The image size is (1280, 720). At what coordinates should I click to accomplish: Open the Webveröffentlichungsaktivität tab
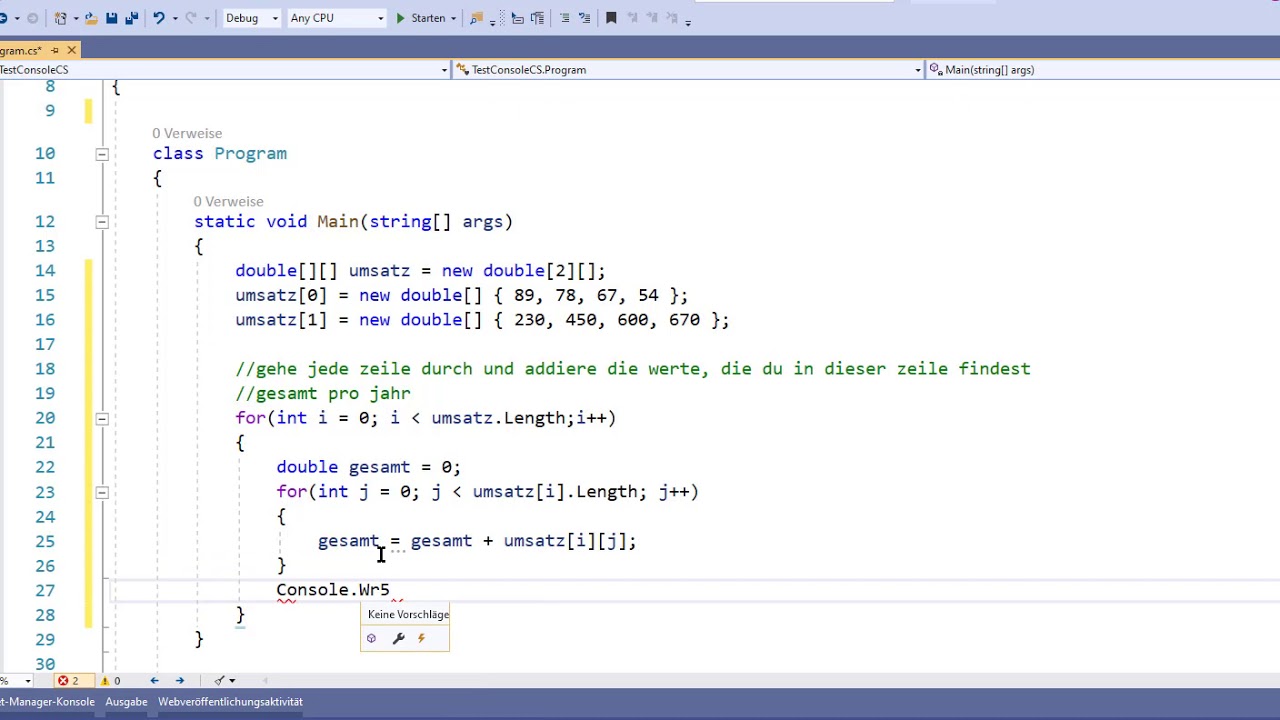click(x=230, y=702)
